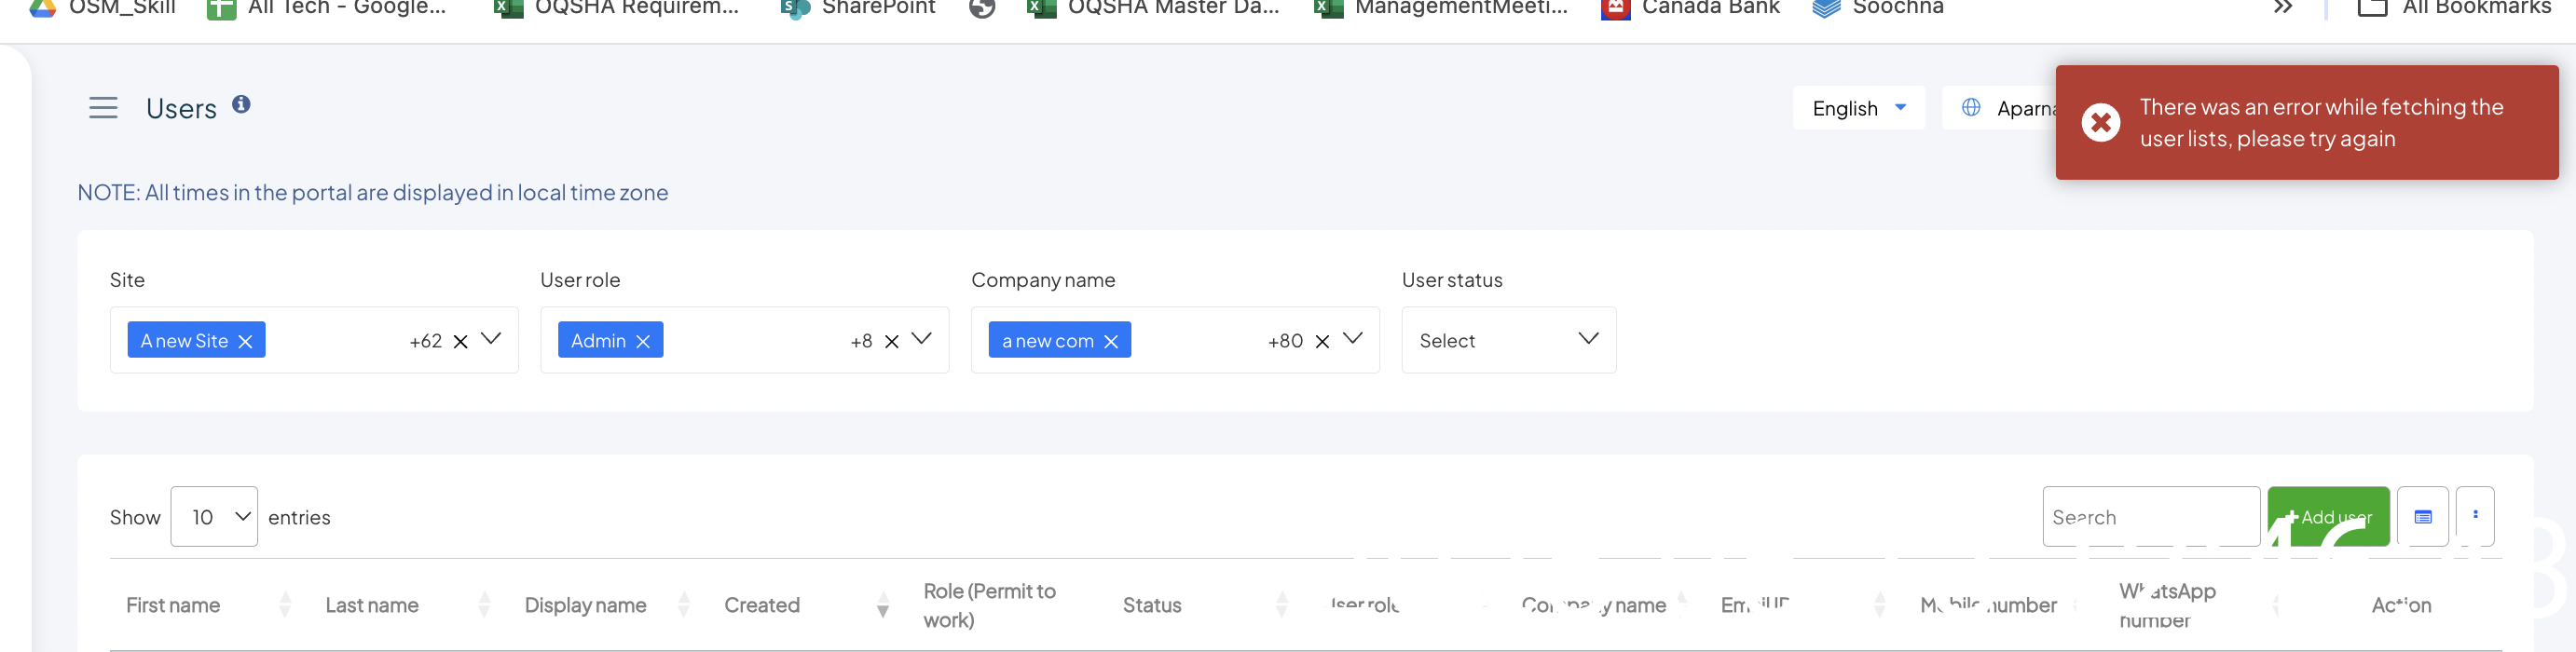Sort the table by First name
This screenshot has width=2576, height=652.
coord(173,605)
